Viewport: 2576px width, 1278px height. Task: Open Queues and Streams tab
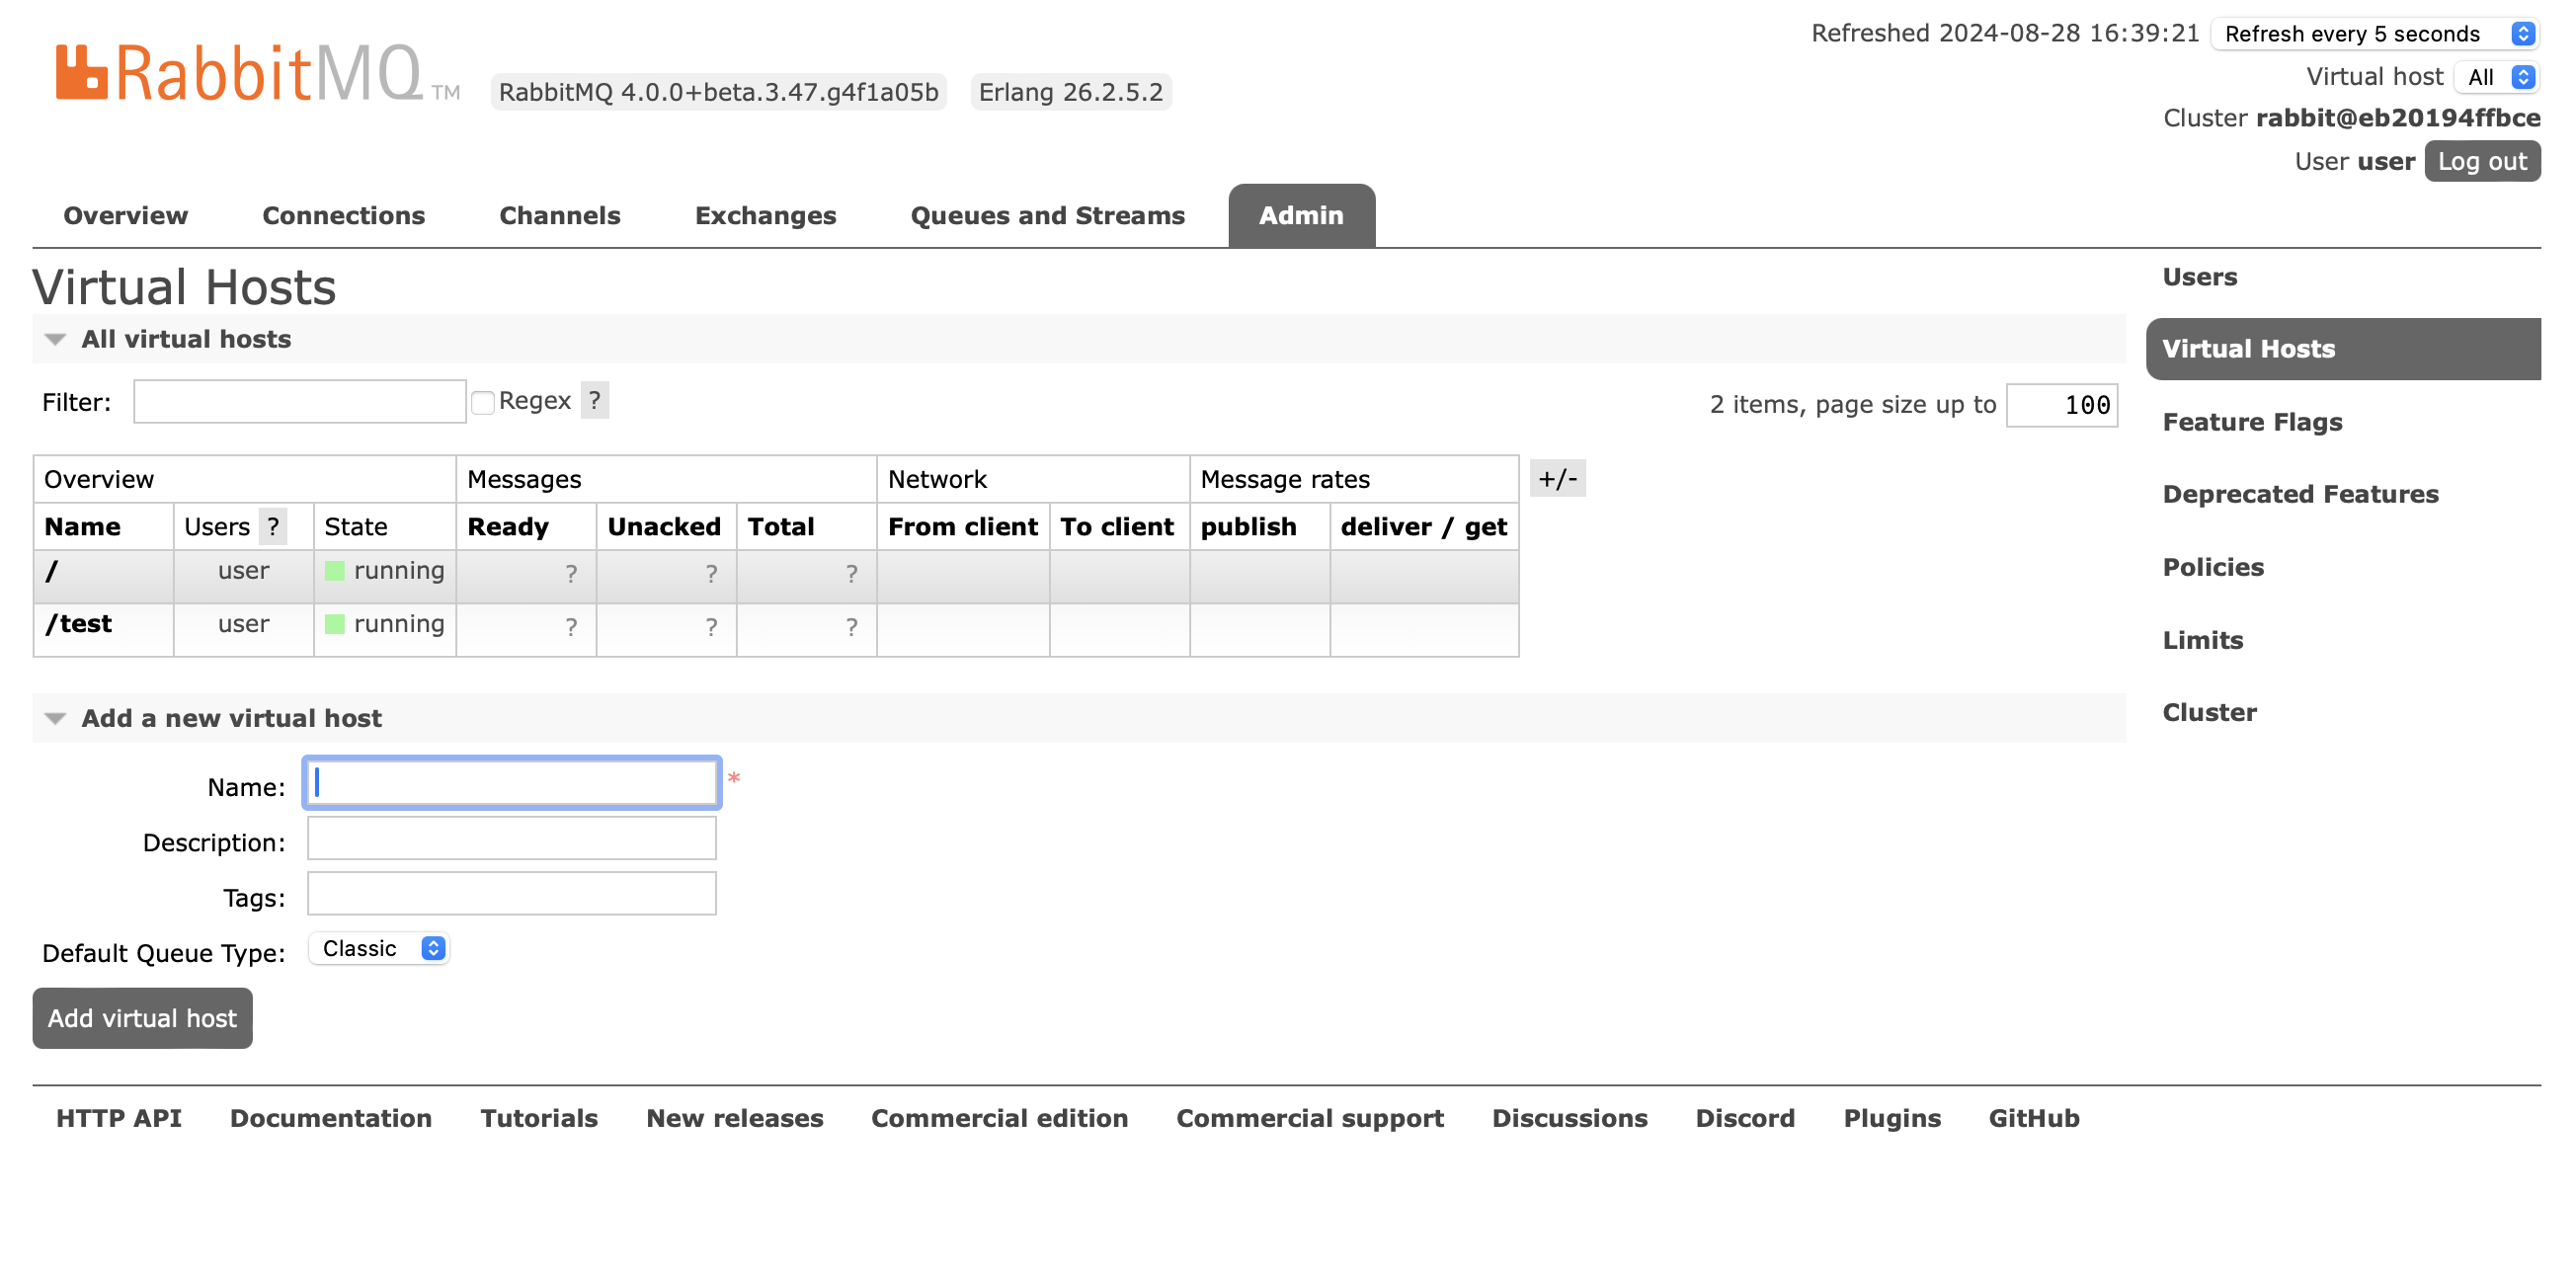pos(1047,216)
